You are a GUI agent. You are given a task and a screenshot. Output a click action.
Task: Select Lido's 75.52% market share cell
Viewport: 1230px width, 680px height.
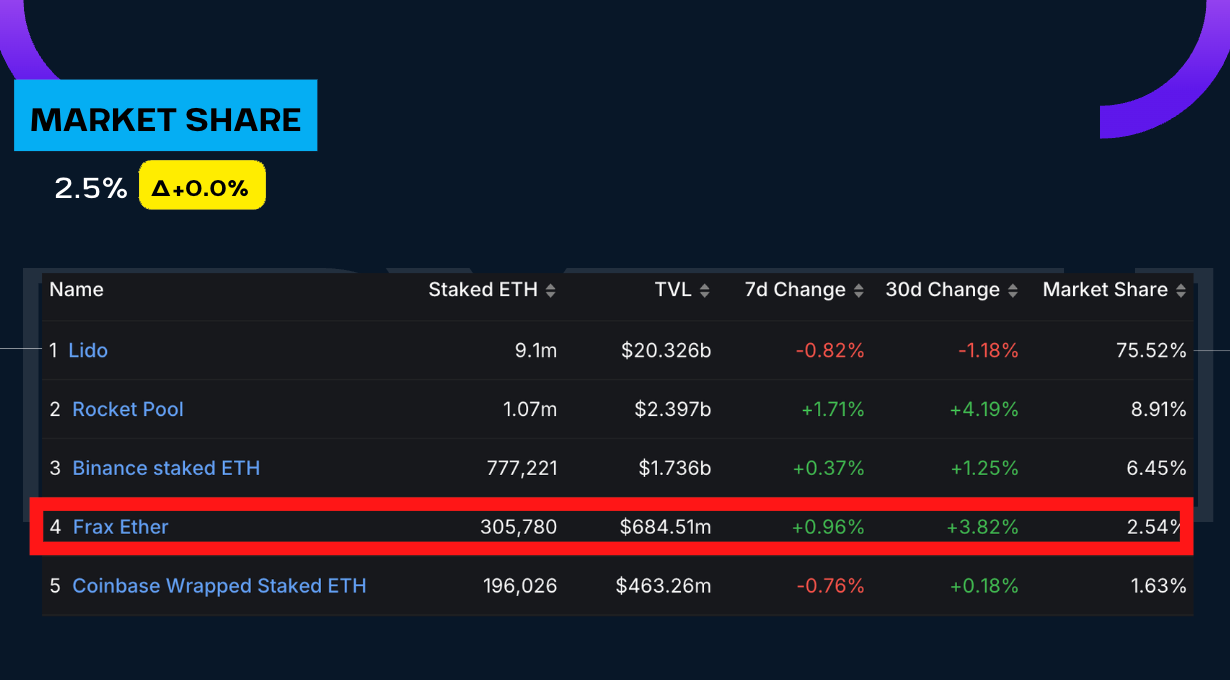tap(1151, 350)
